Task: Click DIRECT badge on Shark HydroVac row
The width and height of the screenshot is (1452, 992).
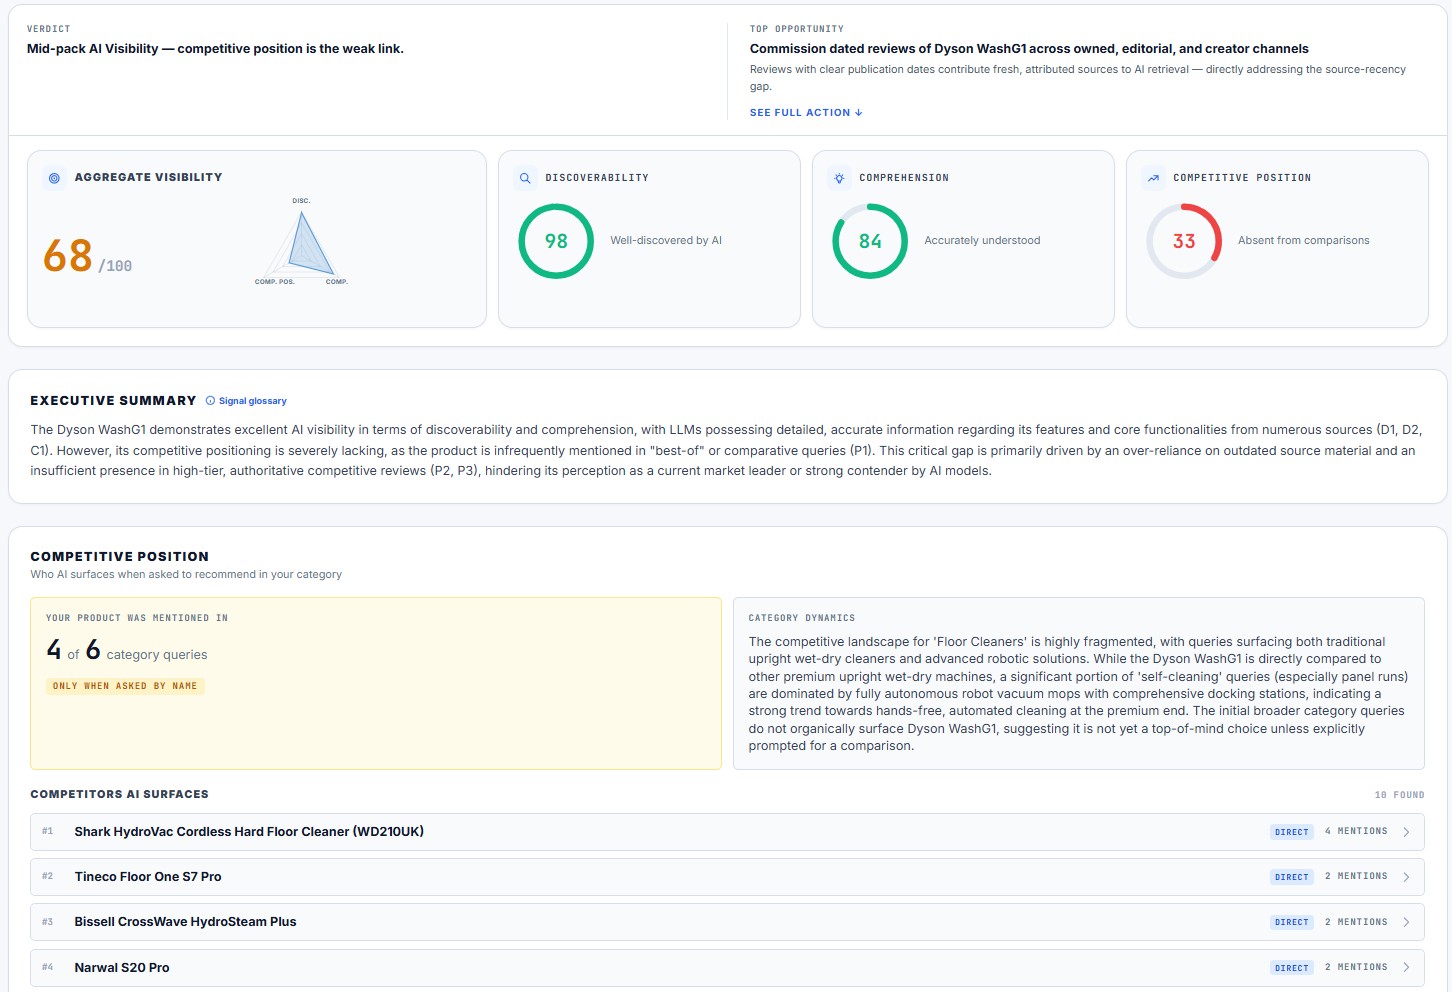Action: [x=1292, y=832]
